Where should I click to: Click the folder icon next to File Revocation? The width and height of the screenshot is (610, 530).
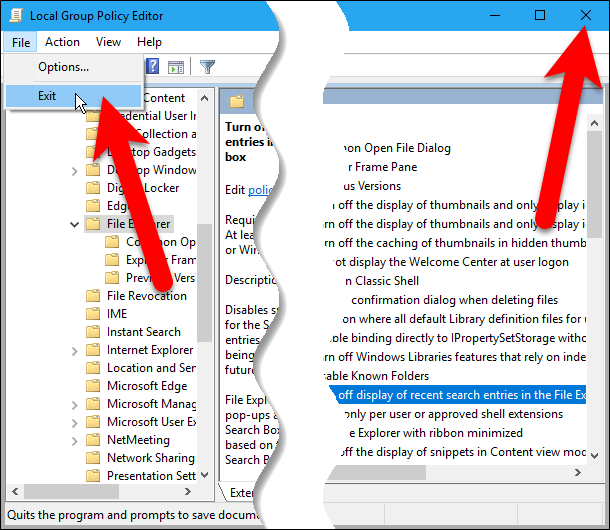93,296
